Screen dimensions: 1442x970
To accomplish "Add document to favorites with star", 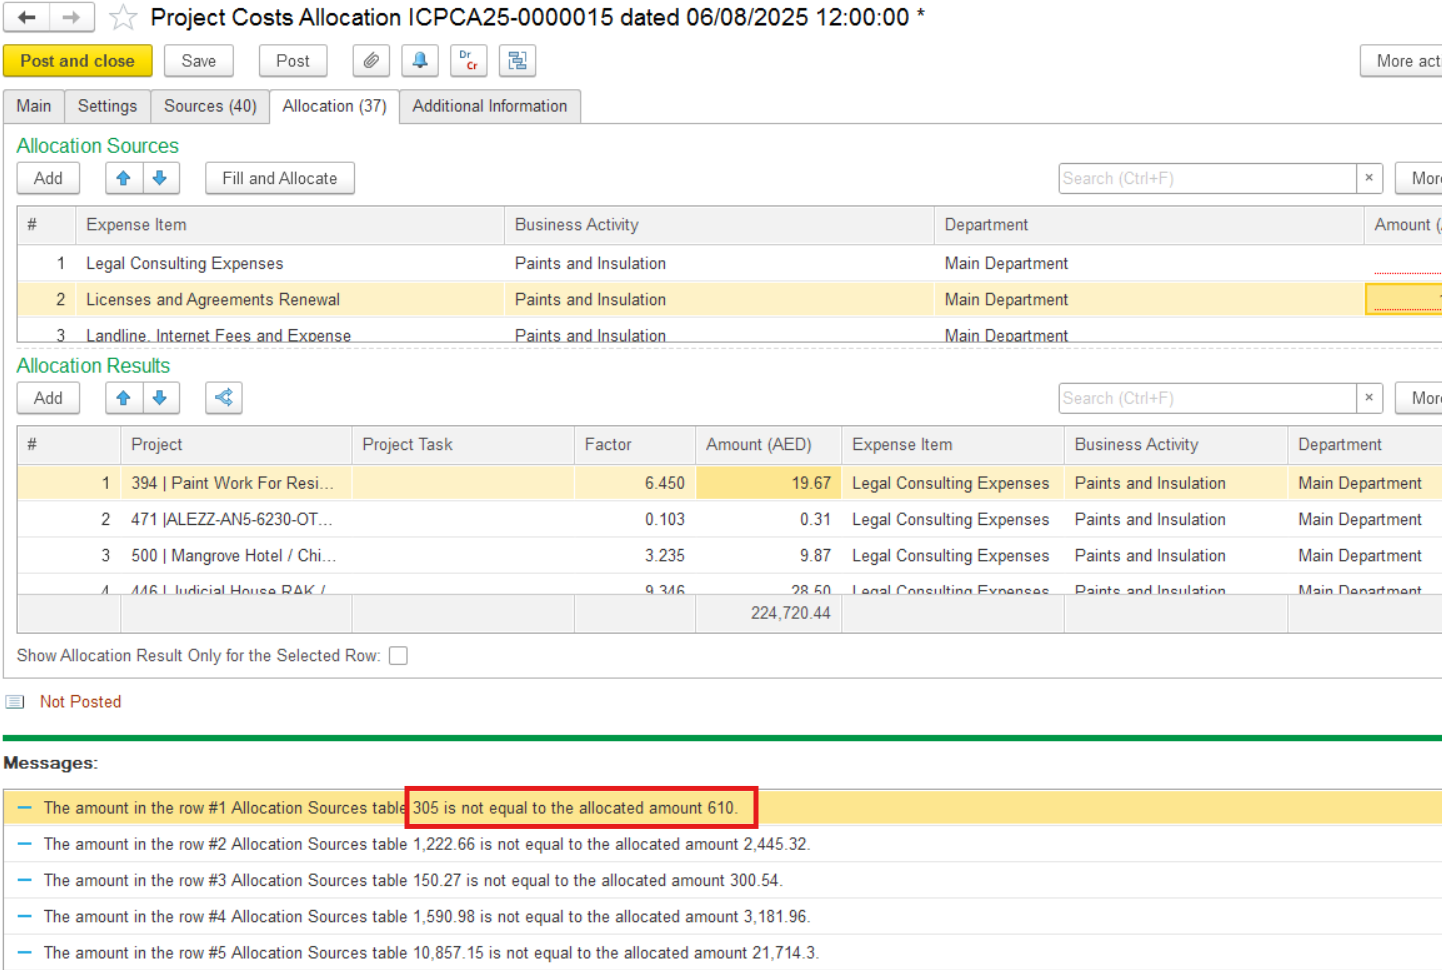I will (123, 17).
